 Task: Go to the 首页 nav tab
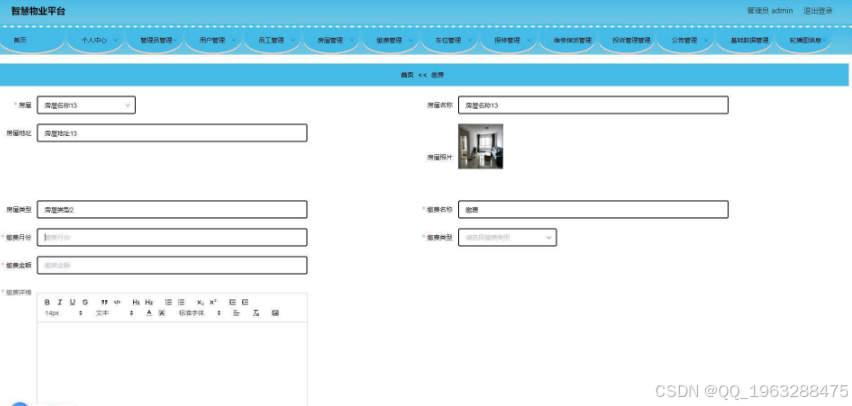tap(20, 40)
